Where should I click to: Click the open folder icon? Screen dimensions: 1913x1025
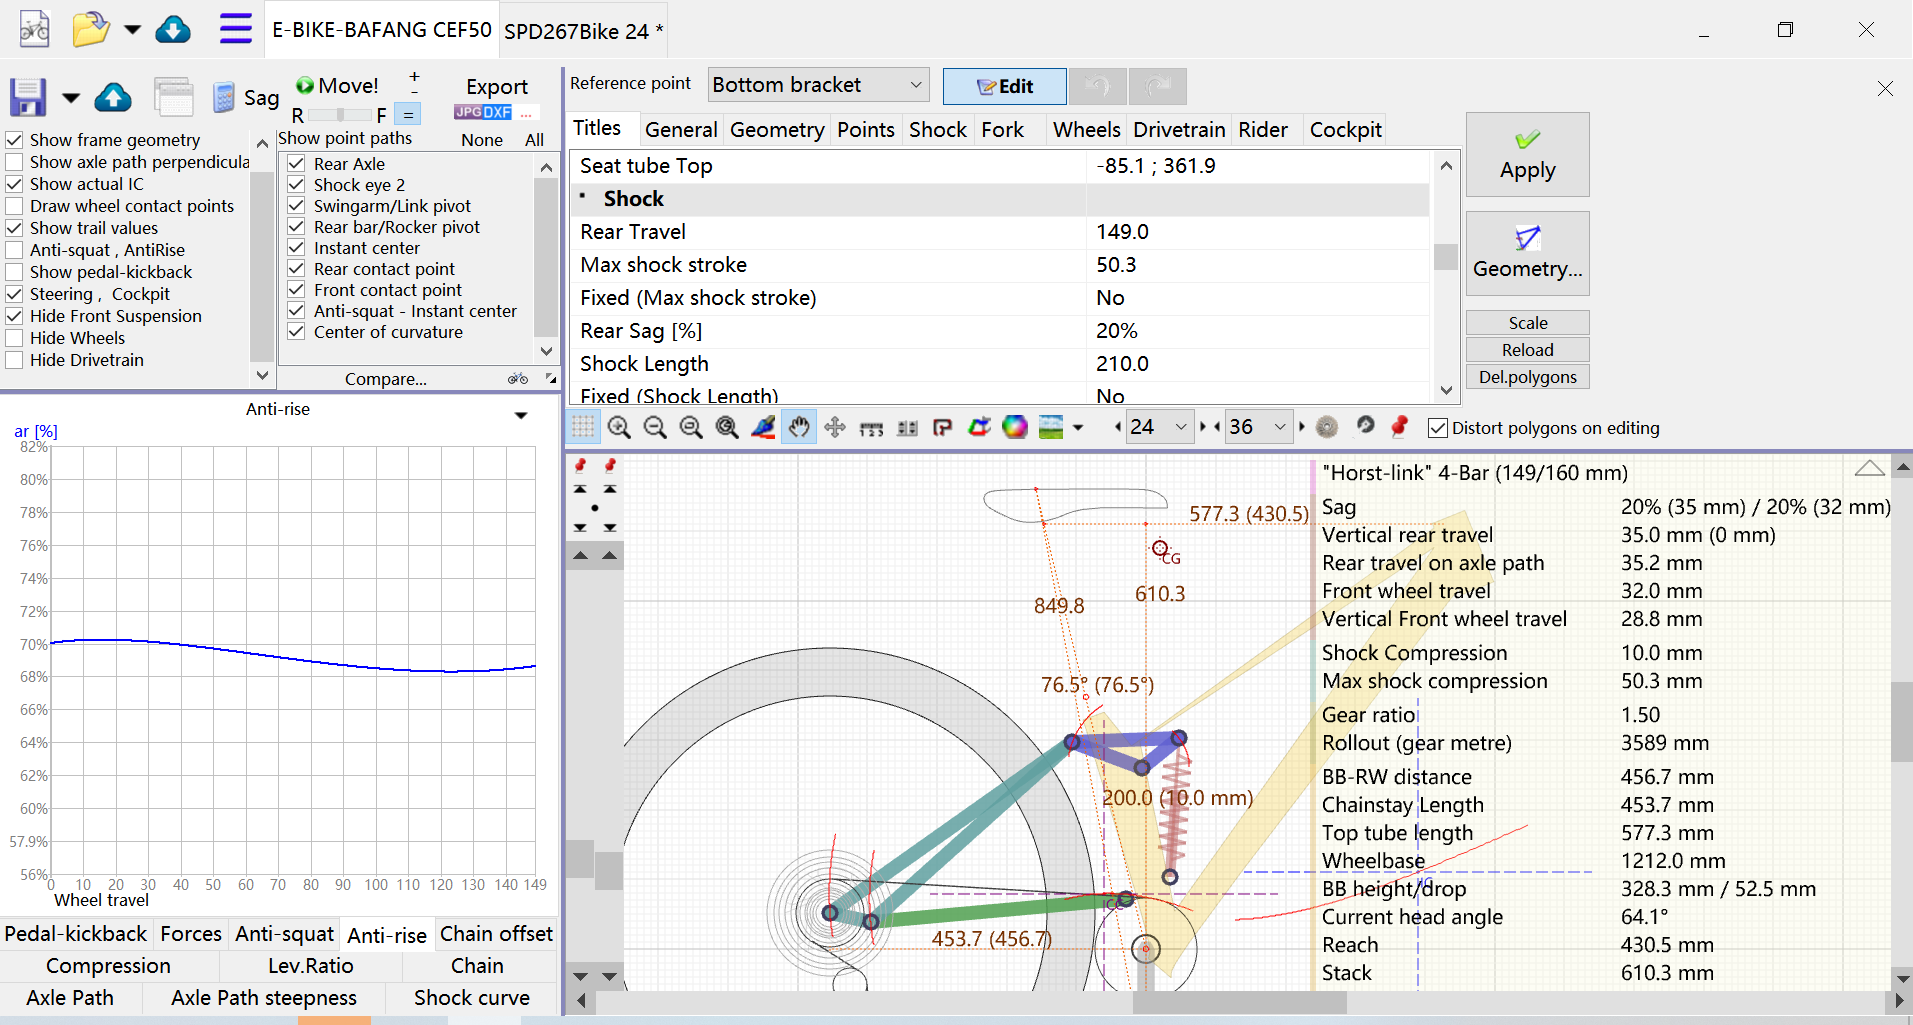coord(91,29)
